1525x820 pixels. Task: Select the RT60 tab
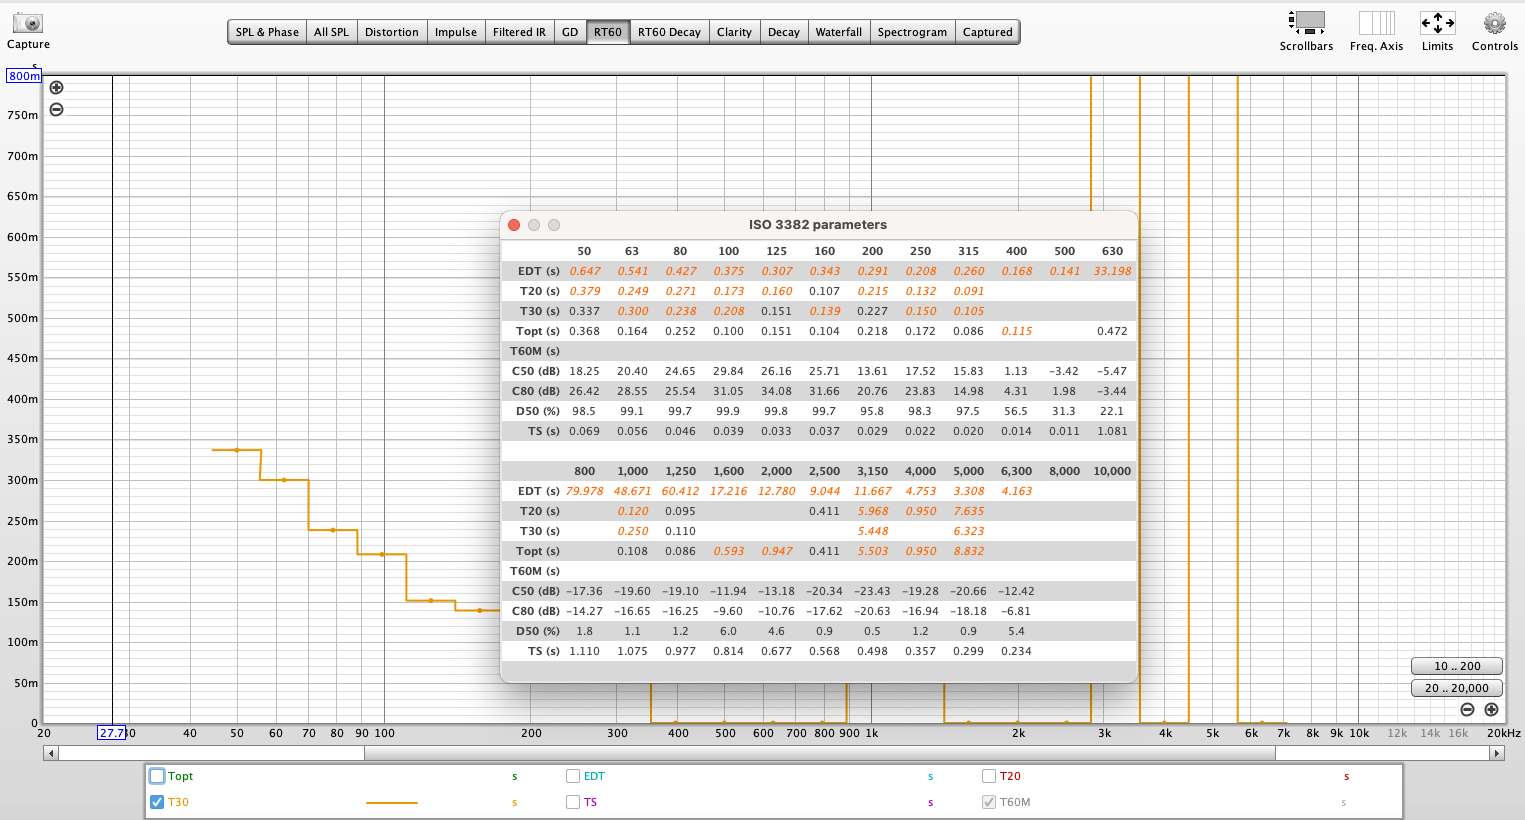point(608,32)
